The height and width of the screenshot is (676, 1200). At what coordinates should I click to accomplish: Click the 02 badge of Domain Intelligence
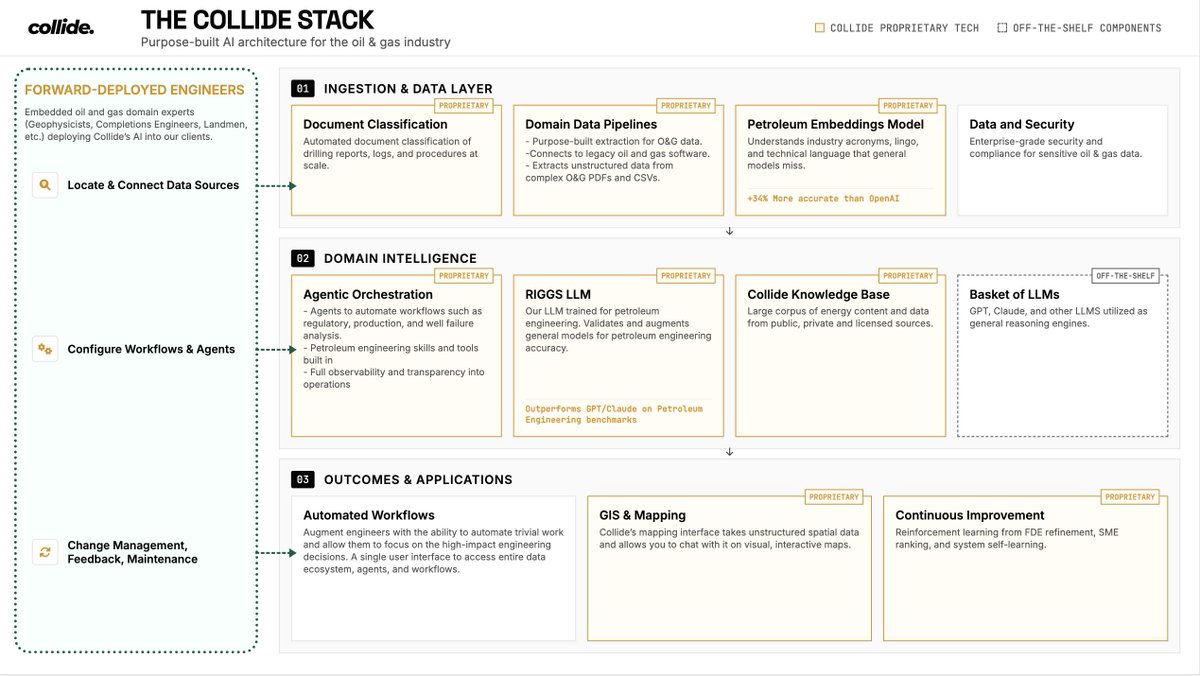(303, 258)
